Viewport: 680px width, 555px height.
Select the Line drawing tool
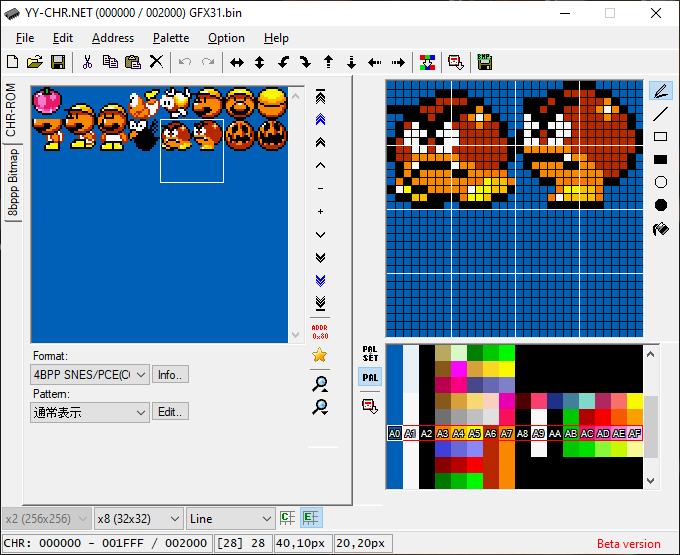point(660,114)
